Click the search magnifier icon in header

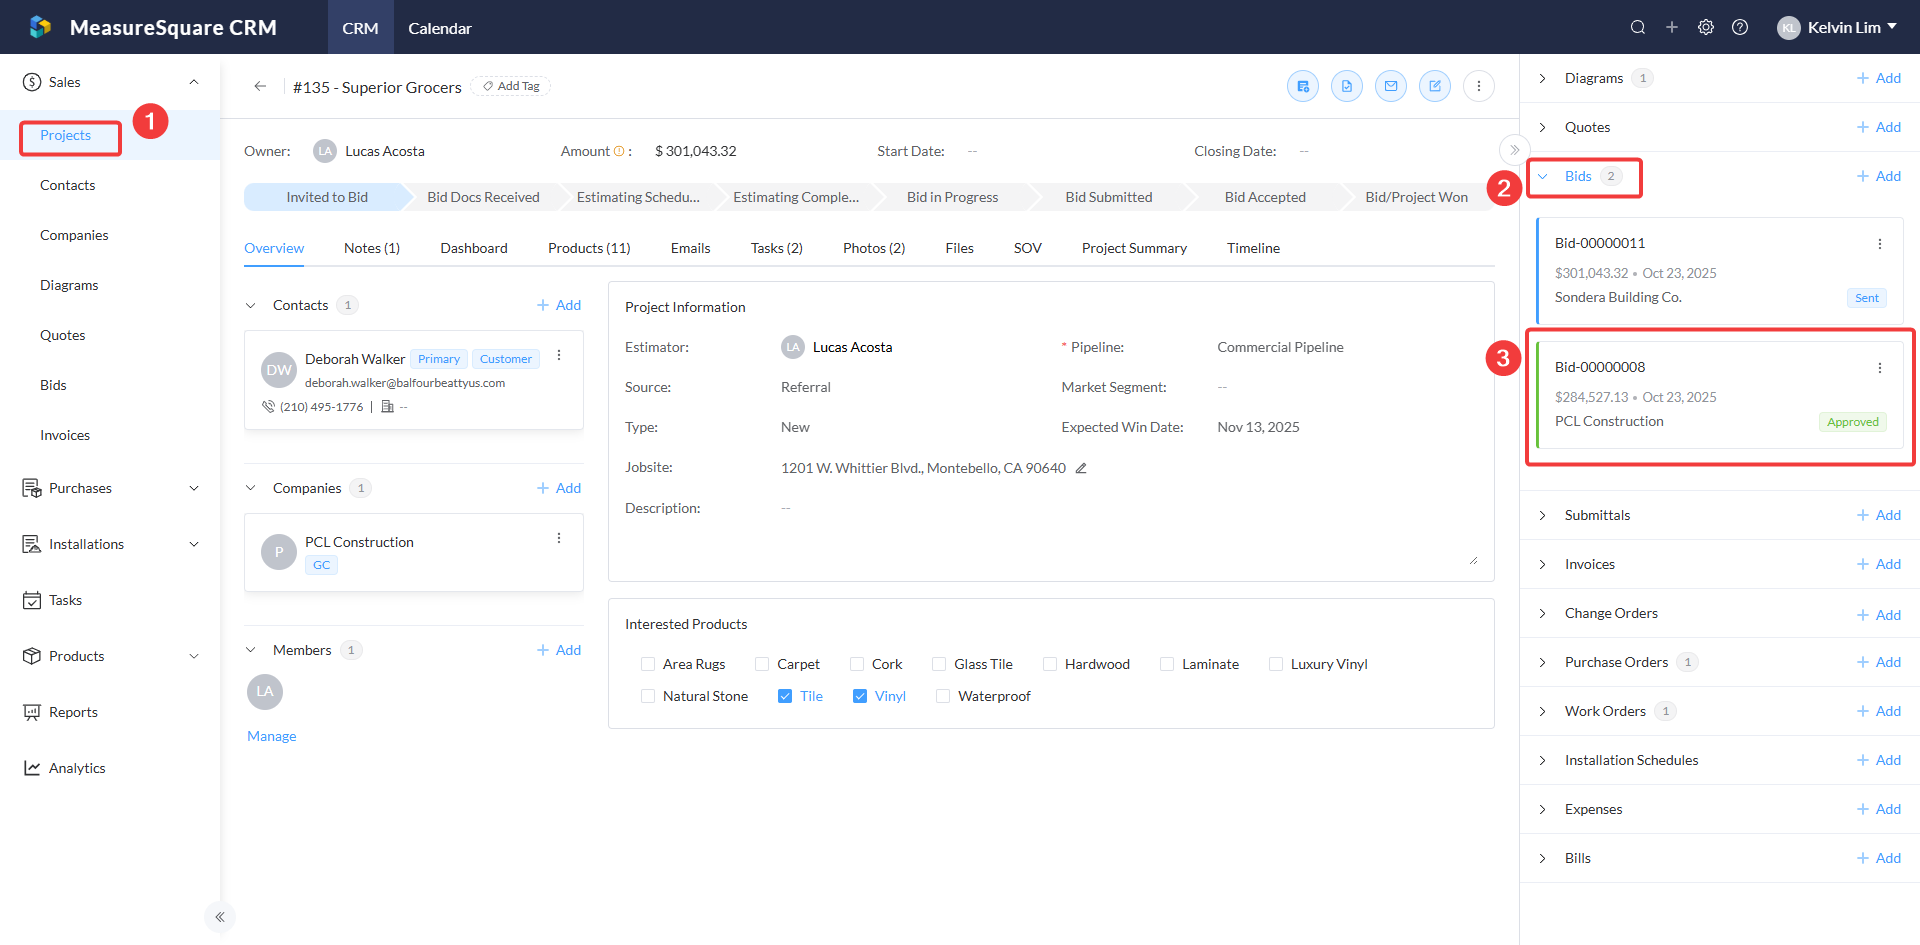coord(1637,27)
